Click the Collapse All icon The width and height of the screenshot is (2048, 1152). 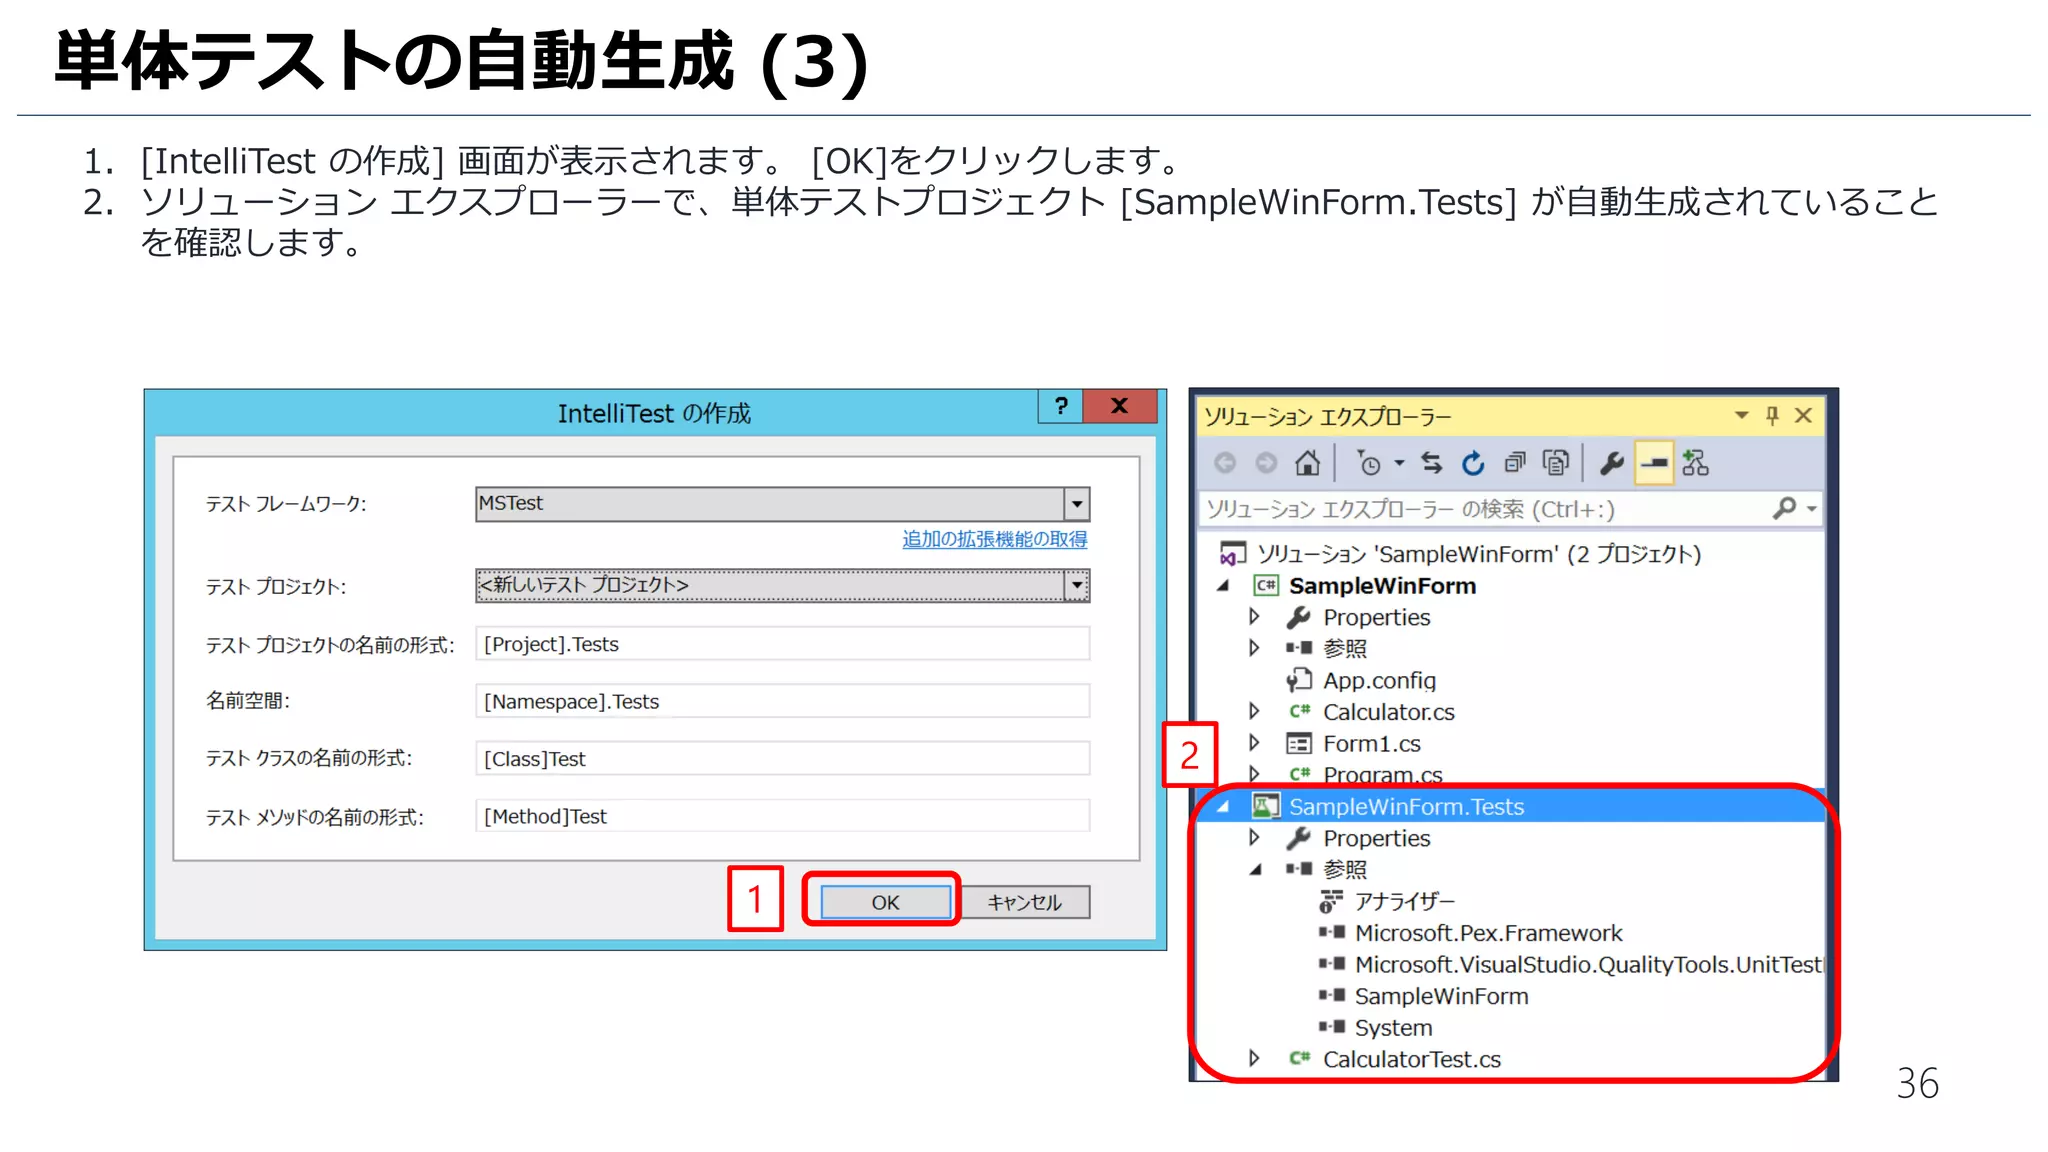pyautogui.click(x=1515, y=463)
